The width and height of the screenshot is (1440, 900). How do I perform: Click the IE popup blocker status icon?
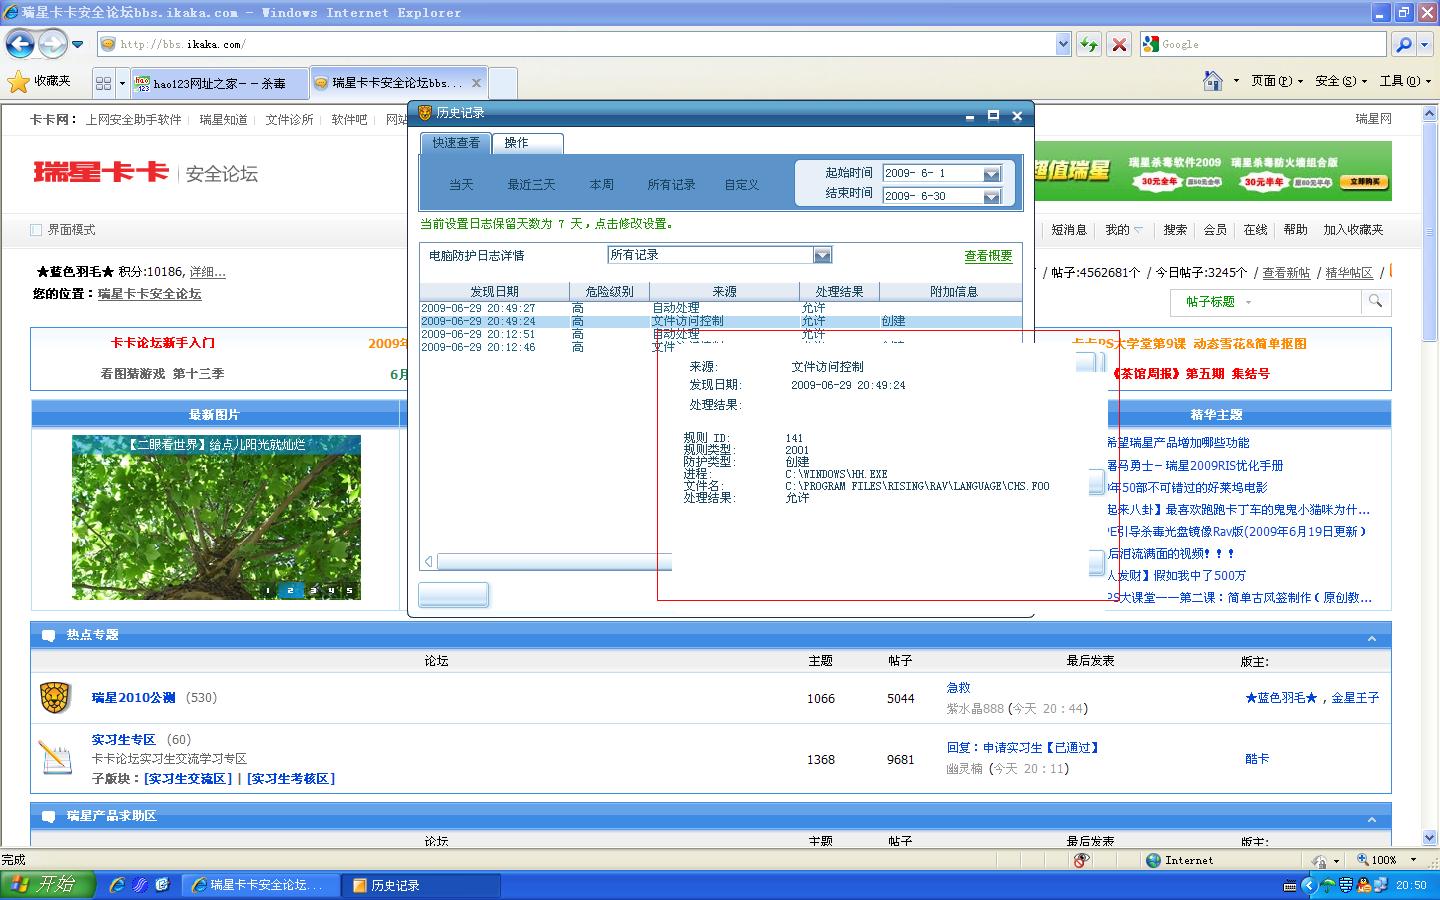(x=1081, y=860)
